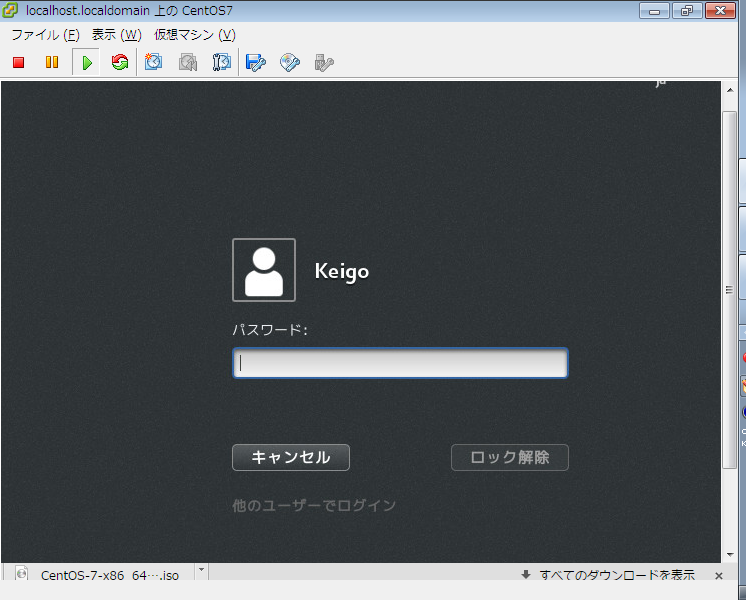Click the console vertical scrollbar thumb
Viewport: 746px width, 600px height.
(729, 290)
